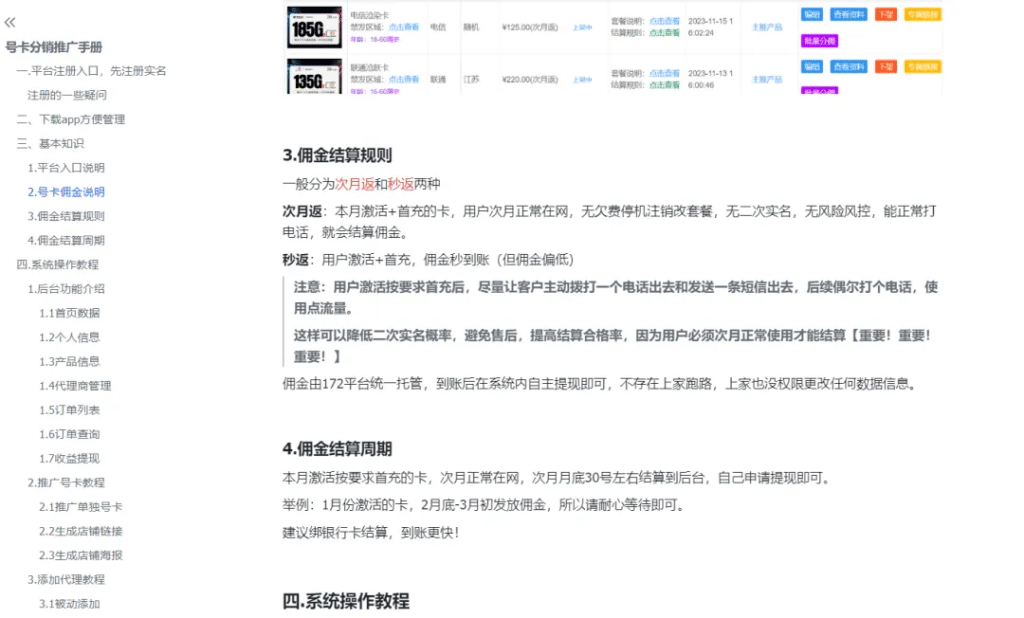Viewport: 1024px width, 618px height.
Task: Click blue edit button in 185G row
Action: pos(812,14)
